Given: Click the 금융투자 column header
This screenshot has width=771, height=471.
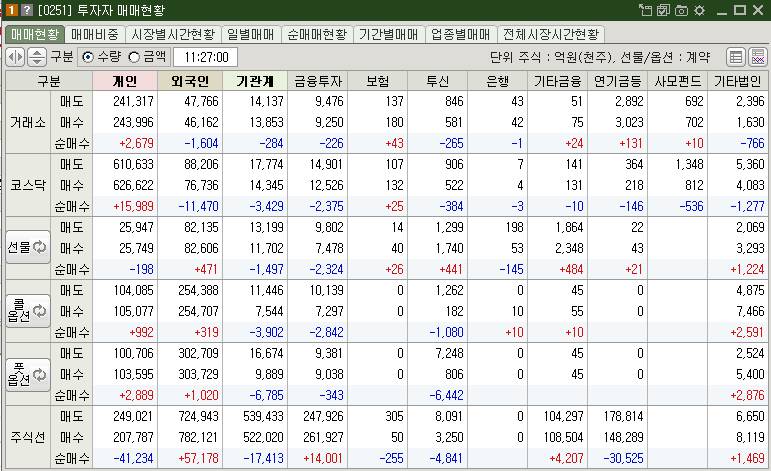Looking at the screenshot, I should (318, 81).
